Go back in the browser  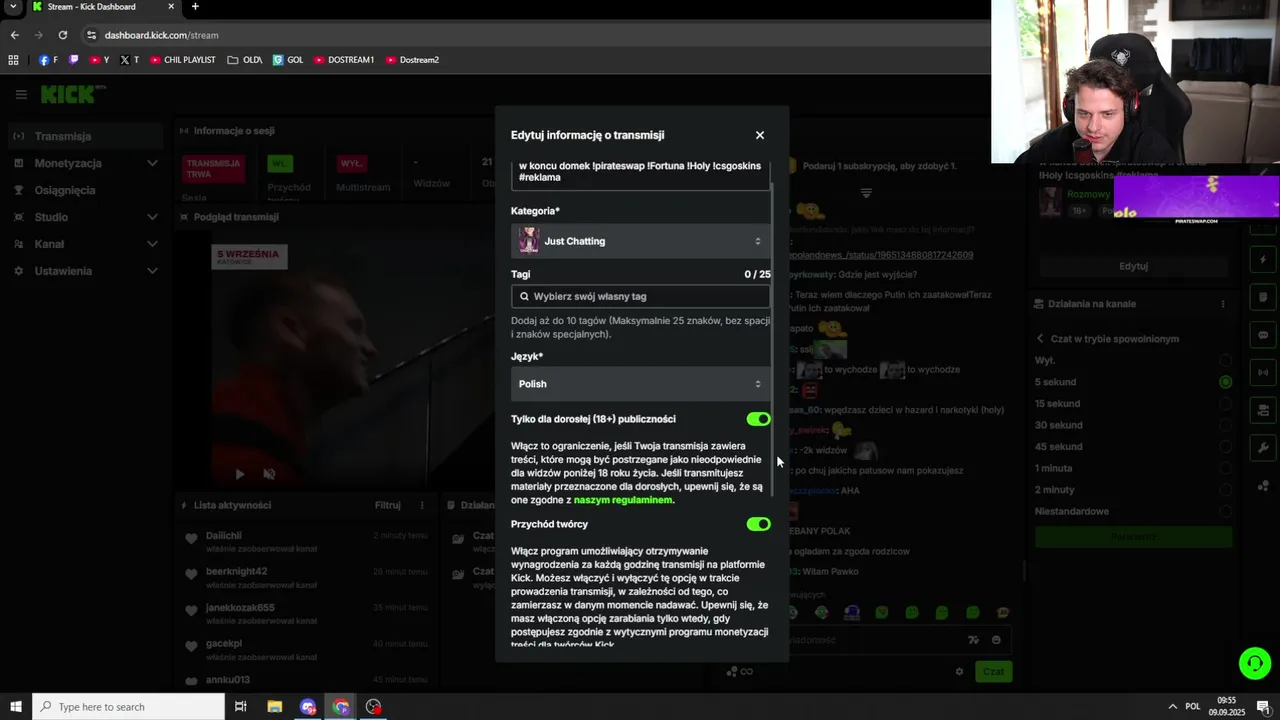(x=14, y=35)
